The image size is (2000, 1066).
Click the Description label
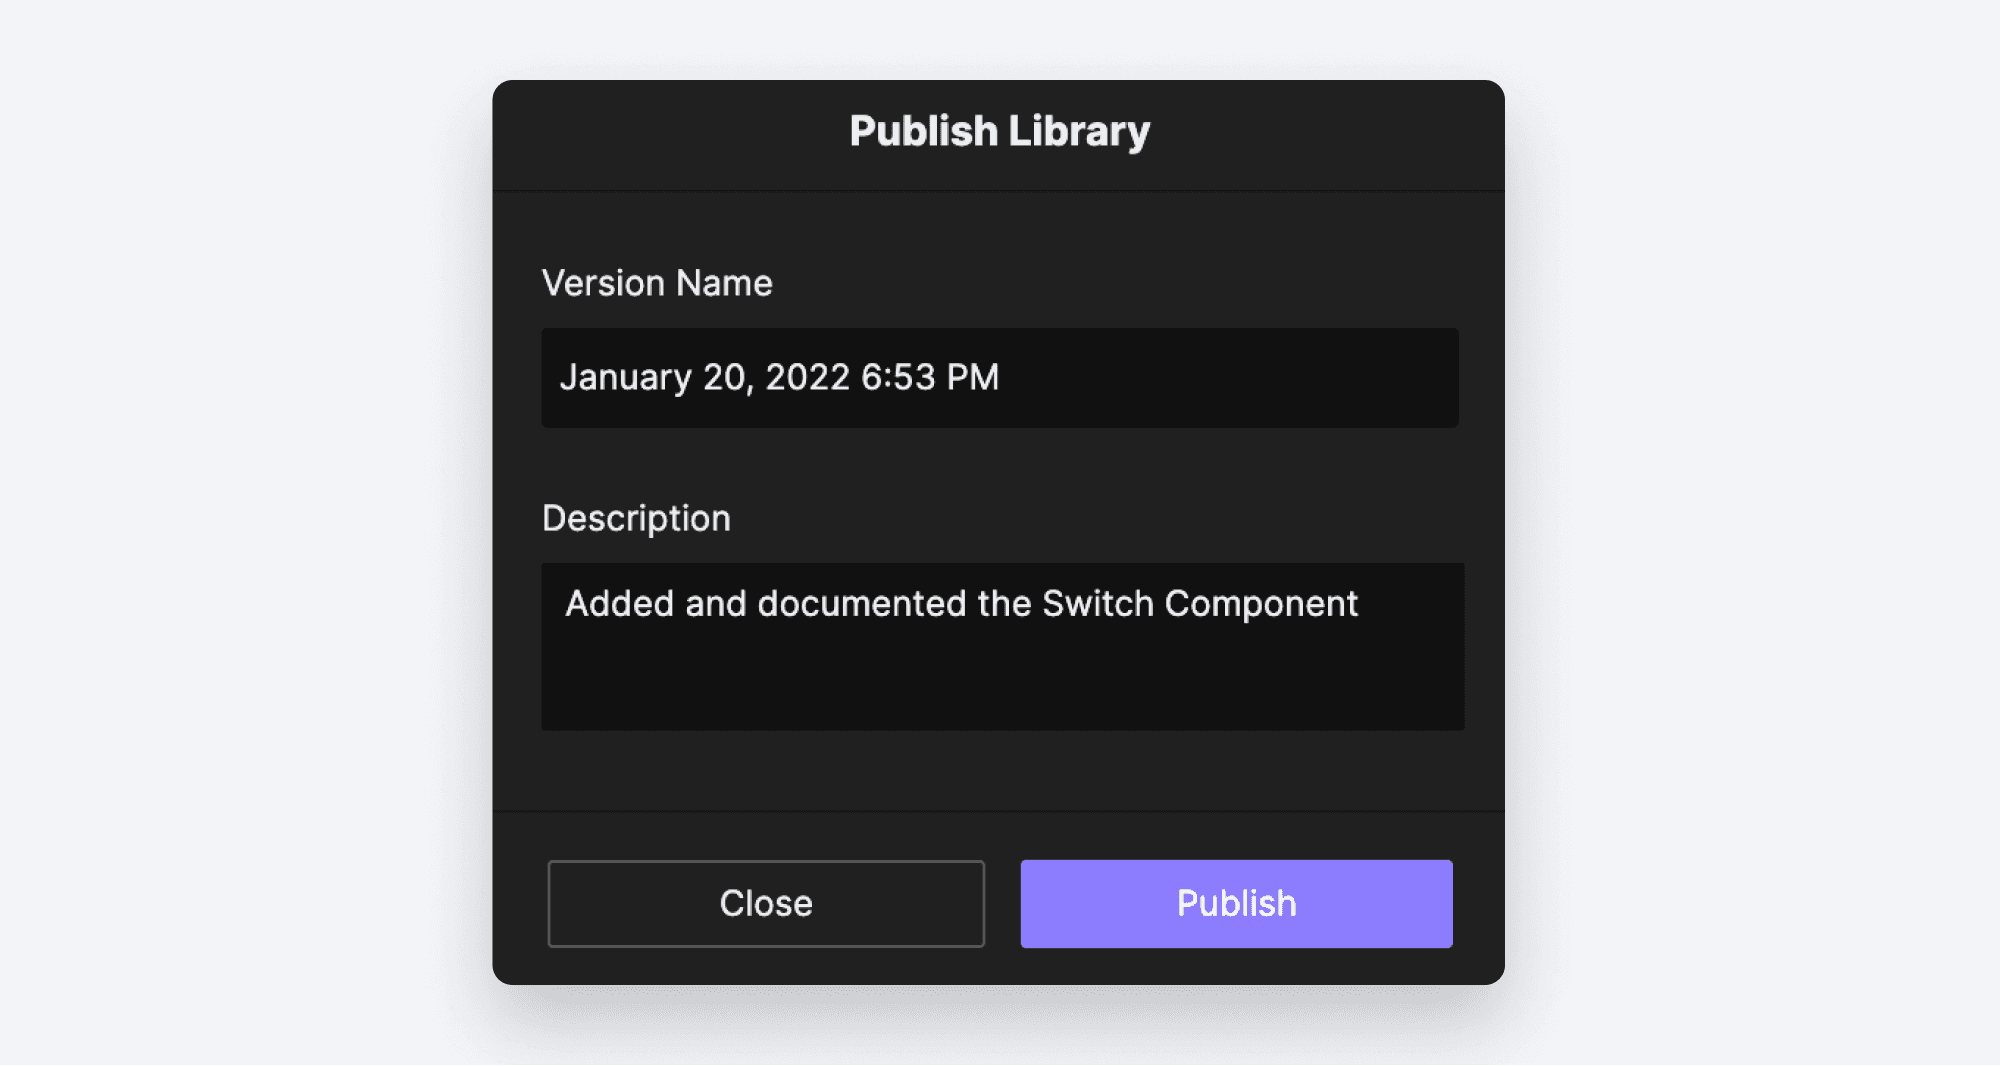pos(635,518)
